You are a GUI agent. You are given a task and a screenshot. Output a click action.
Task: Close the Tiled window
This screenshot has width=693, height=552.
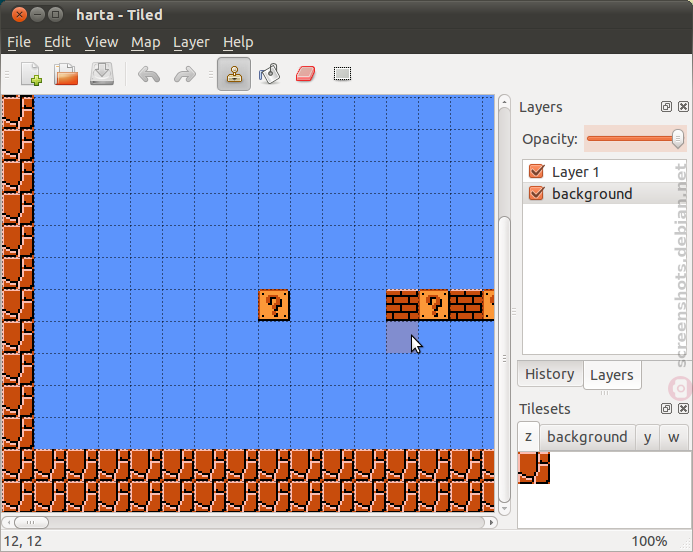click(x=19, y=15)
